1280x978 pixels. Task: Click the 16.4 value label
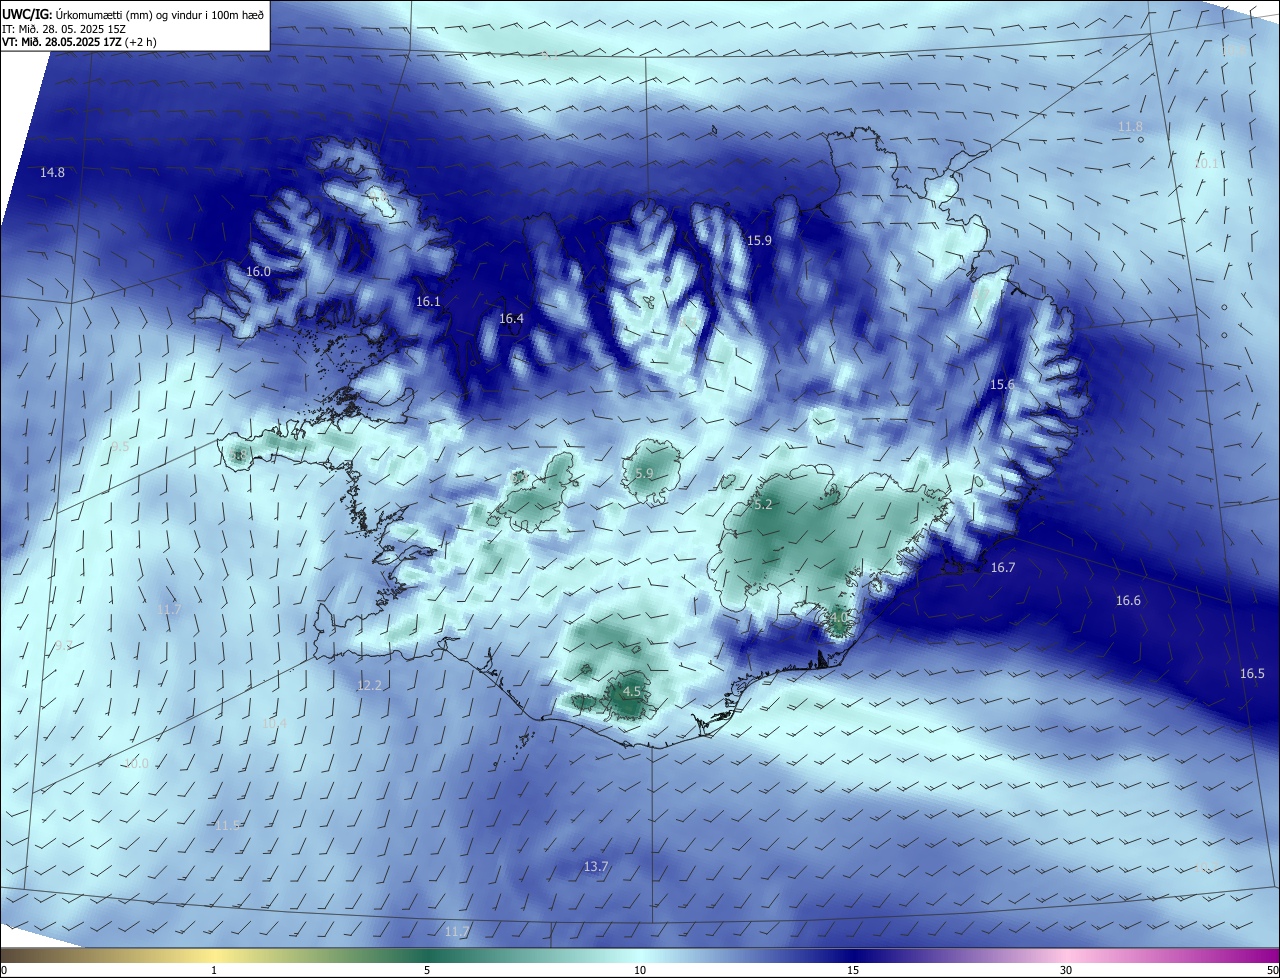tap(511, 319)
